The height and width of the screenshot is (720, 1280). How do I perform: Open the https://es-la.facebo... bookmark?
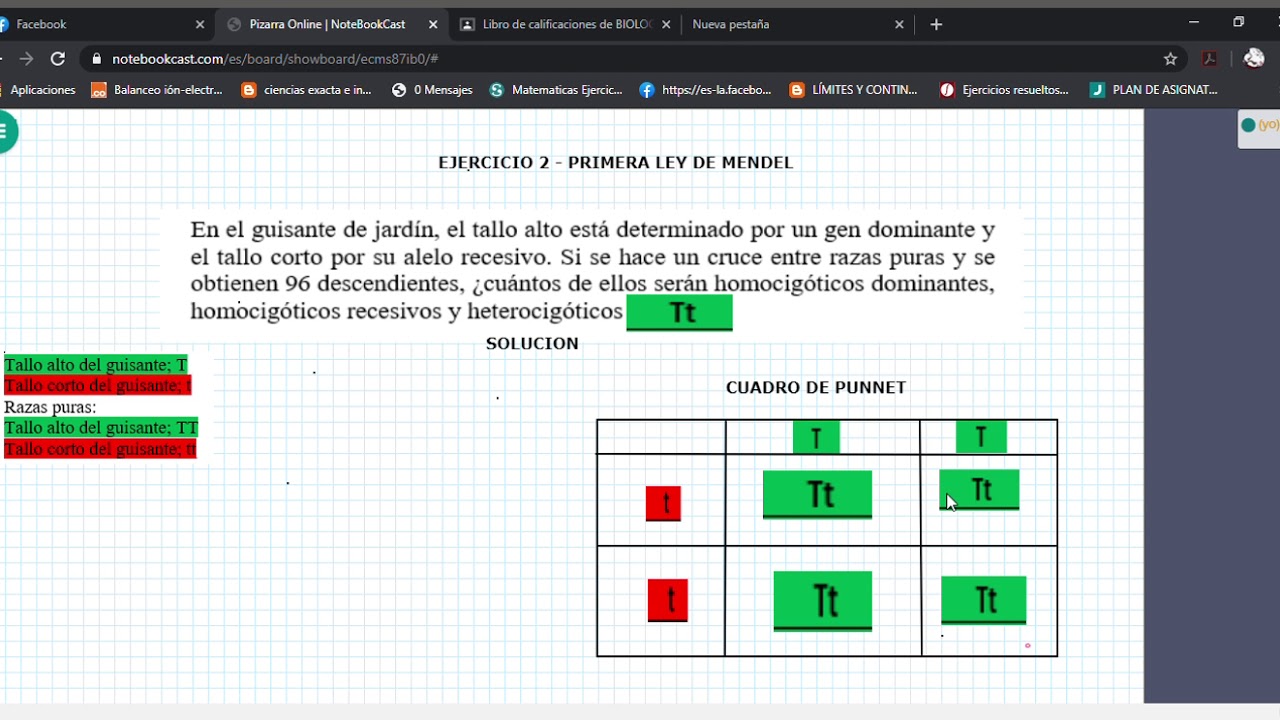705,90
